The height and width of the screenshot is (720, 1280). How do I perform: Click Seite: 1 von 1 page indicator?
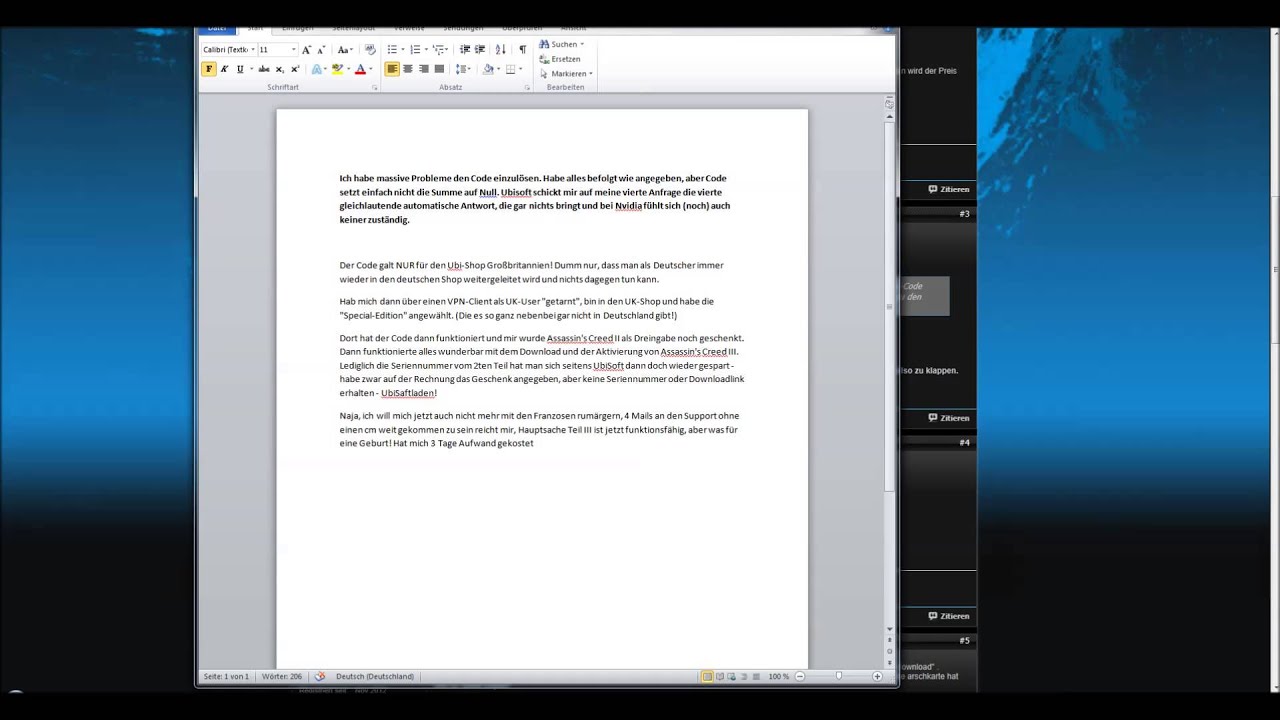tap(226, 676)
